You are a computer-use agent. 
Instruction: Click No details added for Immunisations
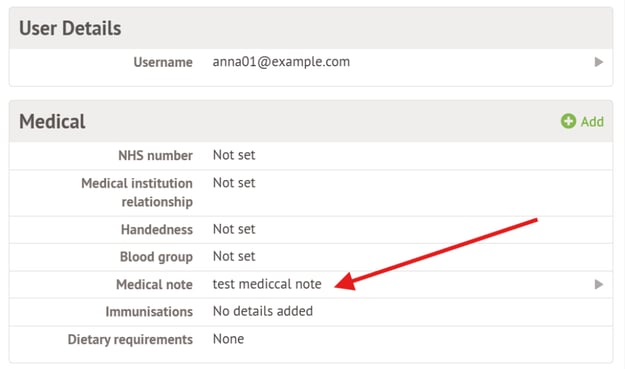(x=263, y=311)
